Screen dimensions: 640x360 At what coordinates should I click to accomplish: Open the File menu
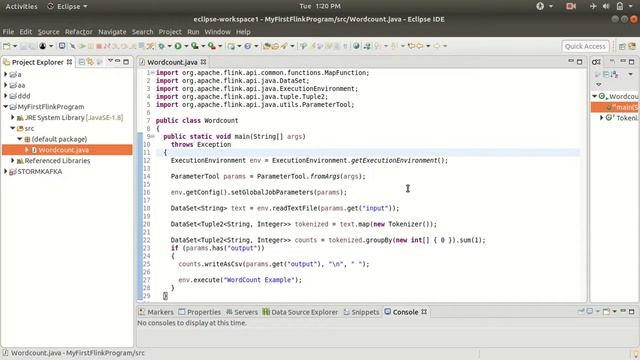(x=8, y=32)
